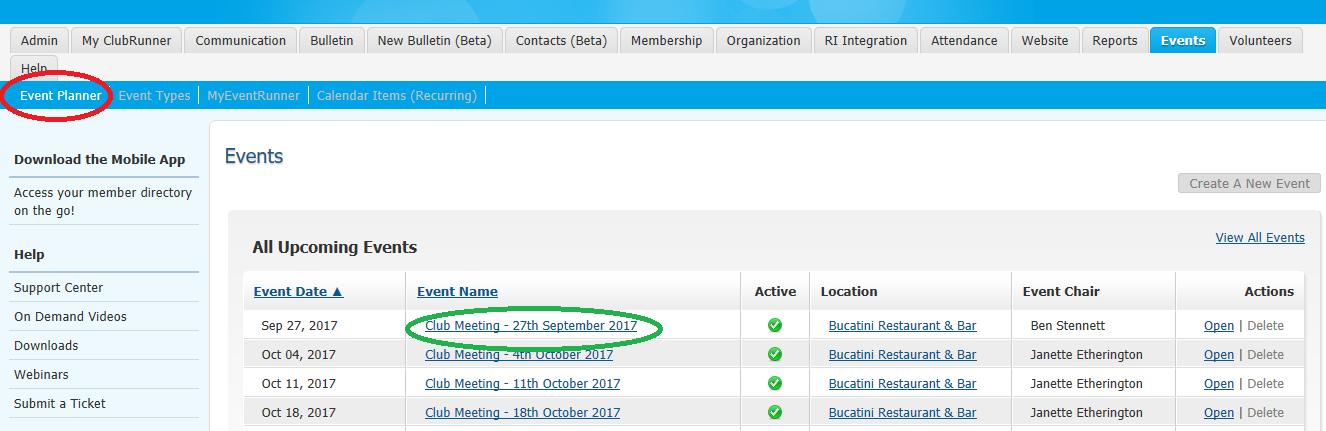Delete the Oct 11 club meeting

[1265, 384]
